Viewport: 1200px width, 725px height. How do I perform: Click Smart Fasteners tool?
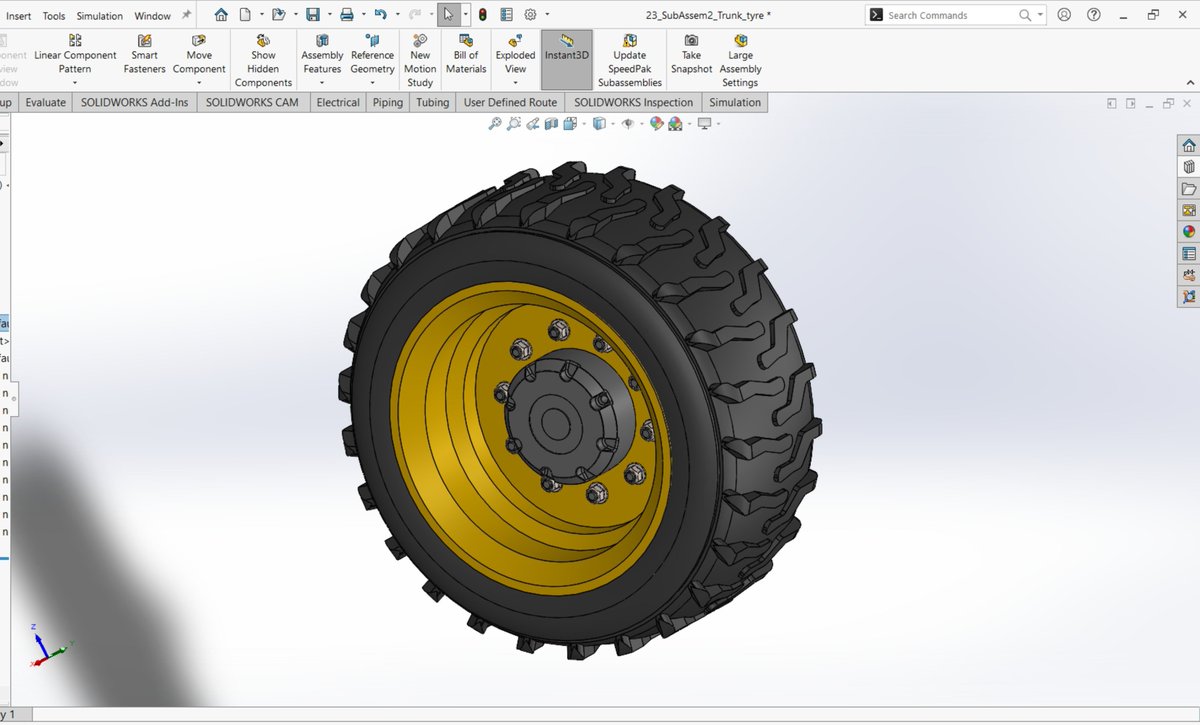point(144,55)
